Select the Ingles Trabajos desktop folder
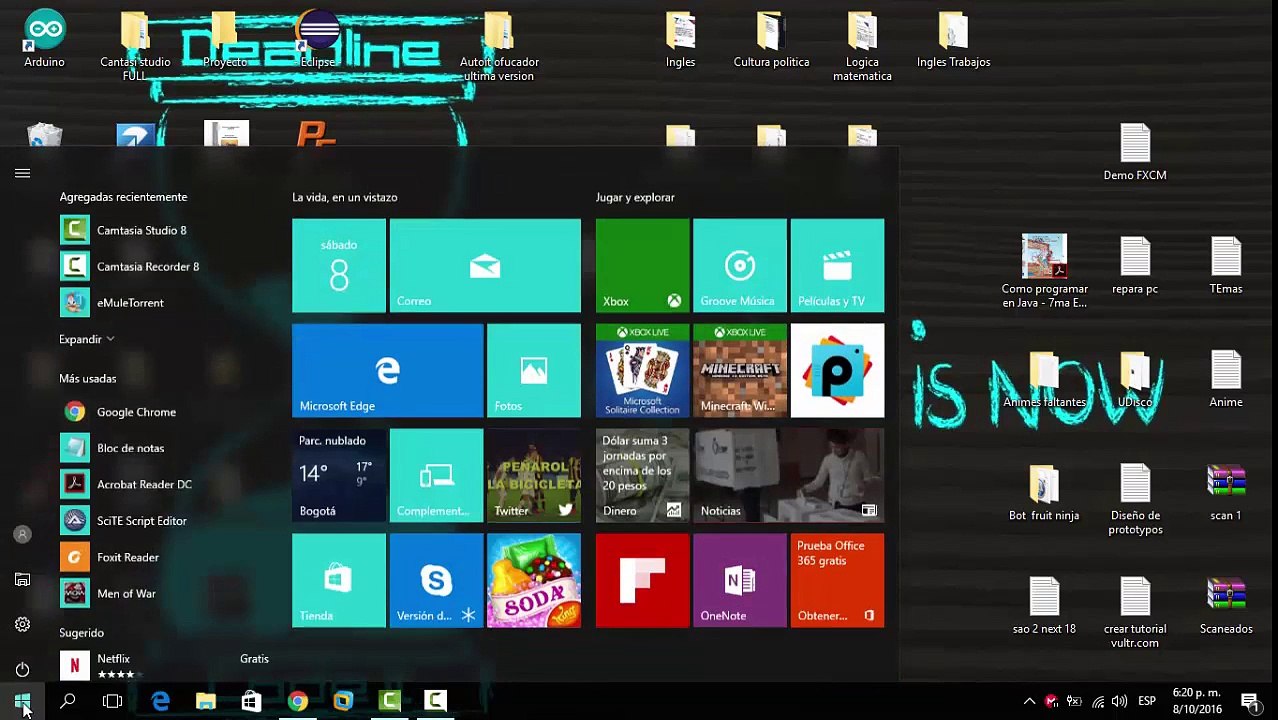The width and height of the screenshot is (1278, 720). [953, 41]
